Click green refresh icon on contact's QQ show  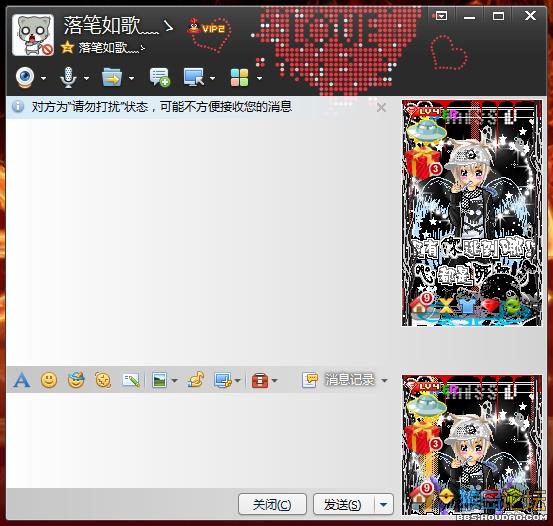click(512, 306)
